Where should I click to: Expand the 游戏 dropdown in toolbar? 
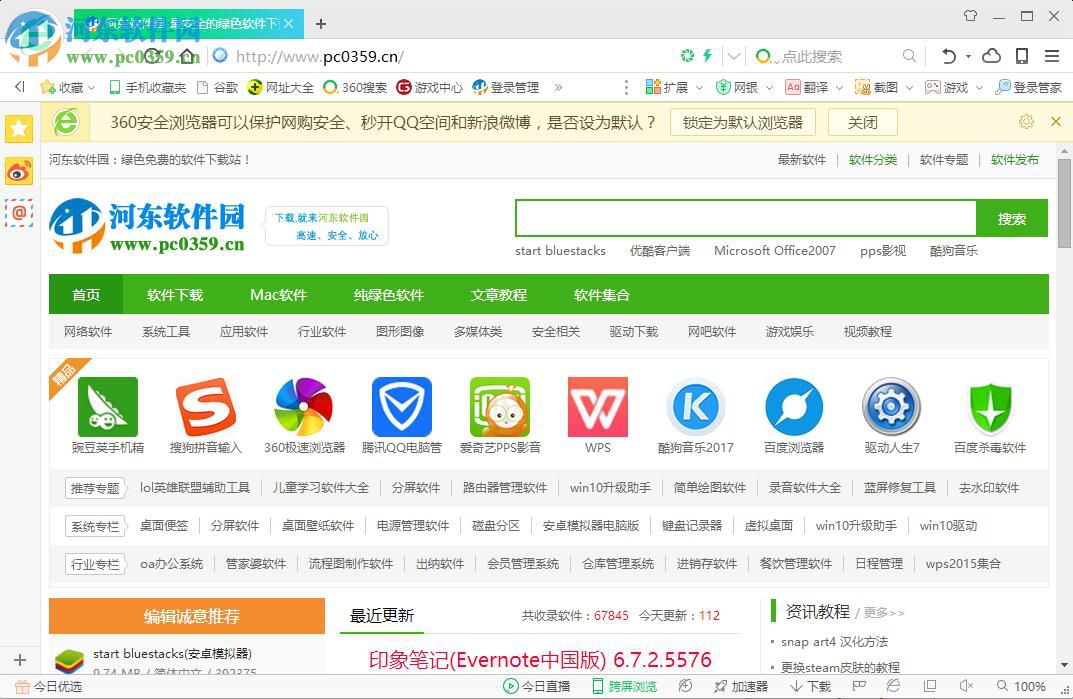pyautogui.click(x=978, y=88)
